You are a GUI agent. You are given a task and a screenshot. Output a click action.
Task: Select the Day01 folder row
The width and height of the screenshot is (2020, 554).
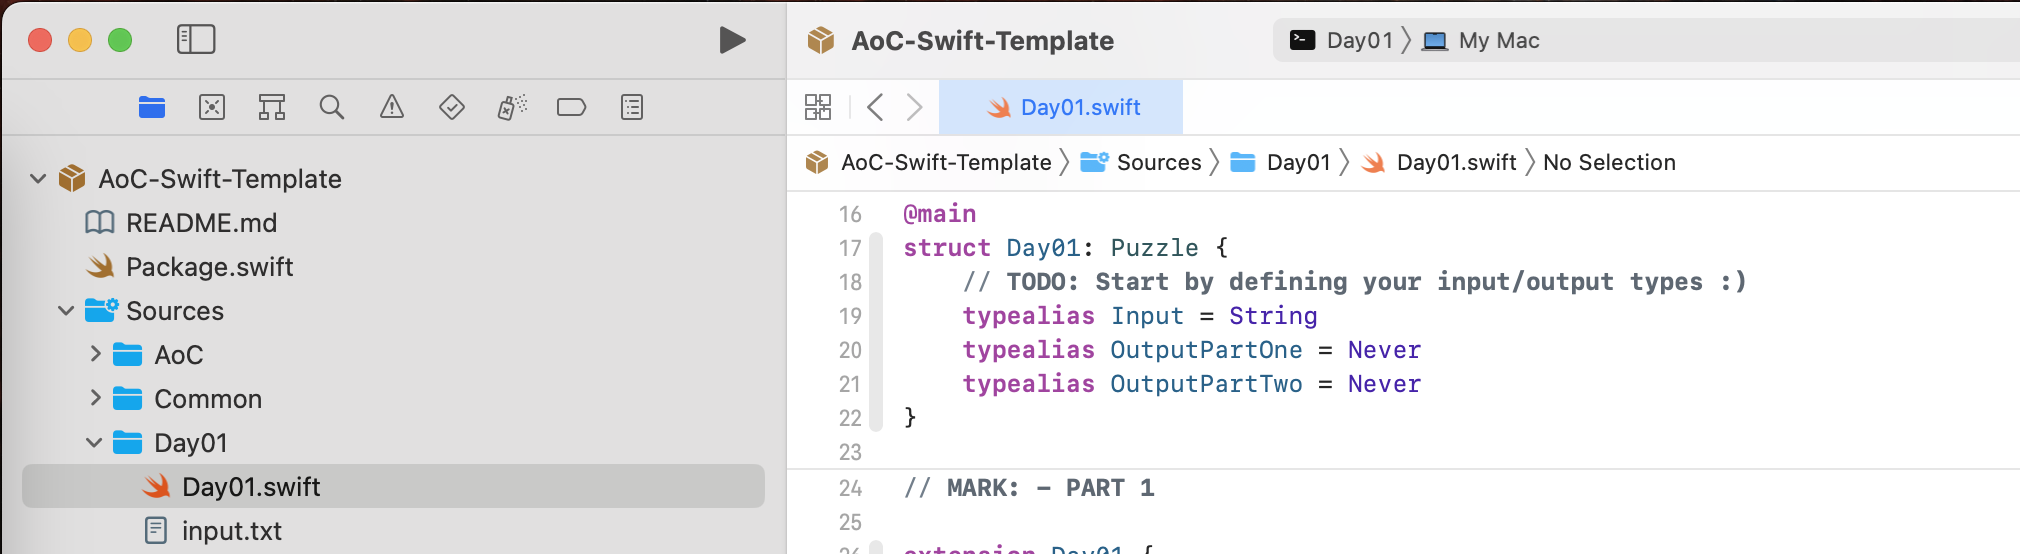tap(393, 443)
